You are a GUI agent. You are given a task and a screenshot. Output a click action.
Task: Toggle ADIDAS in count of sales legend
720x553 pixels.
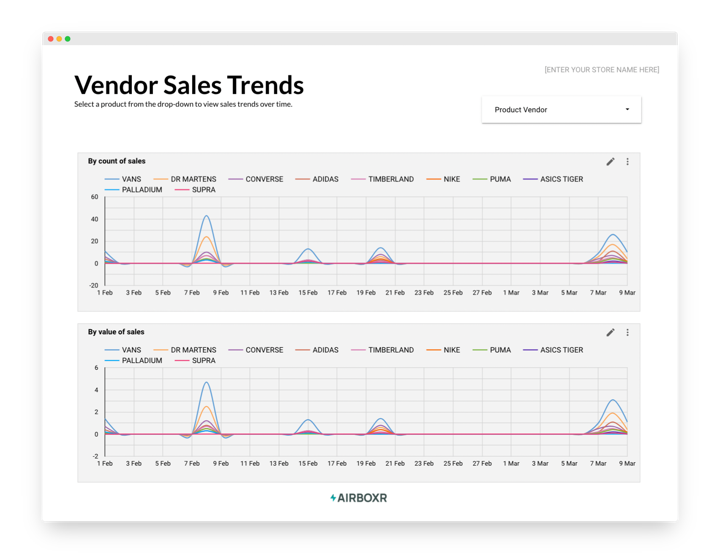tap(317, 179)
